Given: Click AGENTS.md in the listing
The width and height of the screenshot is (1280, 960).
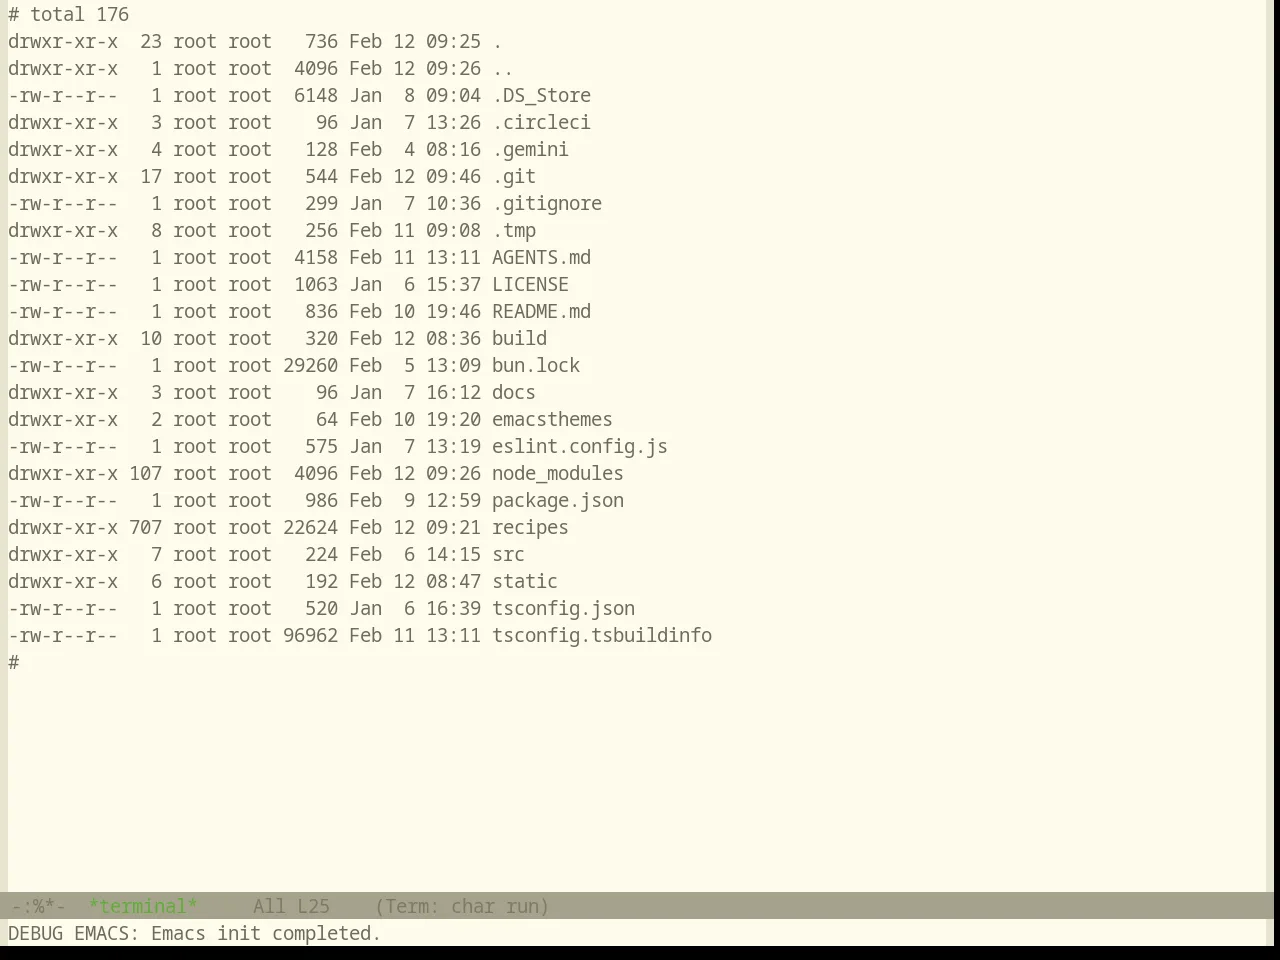Looking at the screenshot, I should (x=541, y=257).
